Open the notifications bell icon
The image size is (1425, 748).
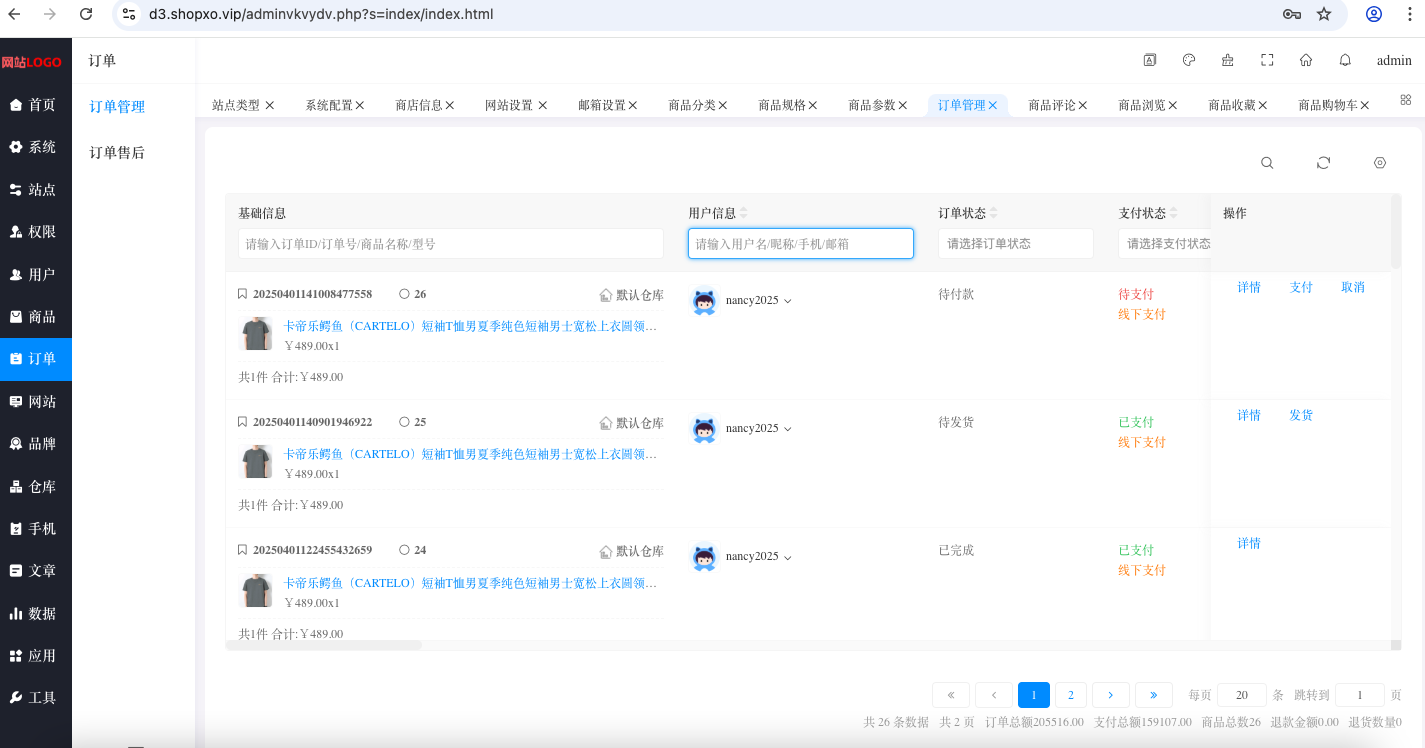(x=1345, y=60)
